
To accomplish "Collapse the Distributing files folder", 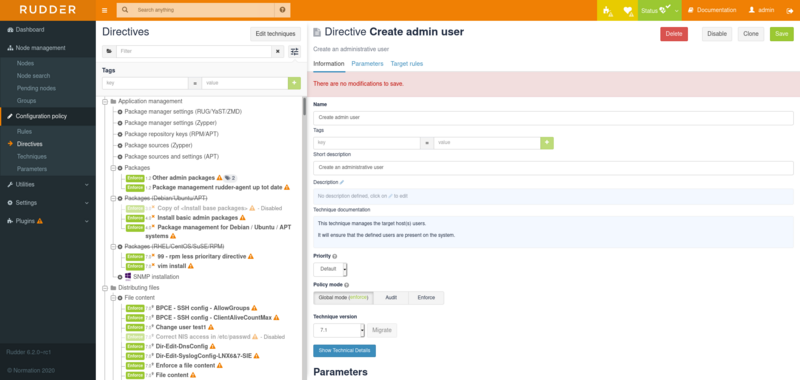I will pos(105,288).
